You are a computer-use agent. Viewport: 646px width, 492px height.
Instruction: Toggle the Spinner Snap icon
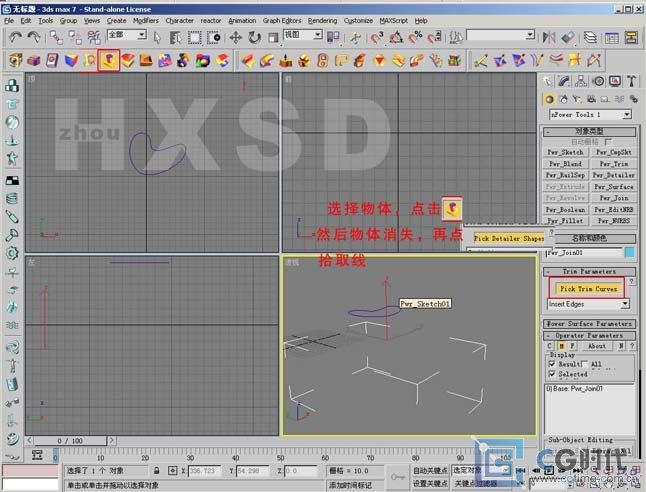[434, 38]
